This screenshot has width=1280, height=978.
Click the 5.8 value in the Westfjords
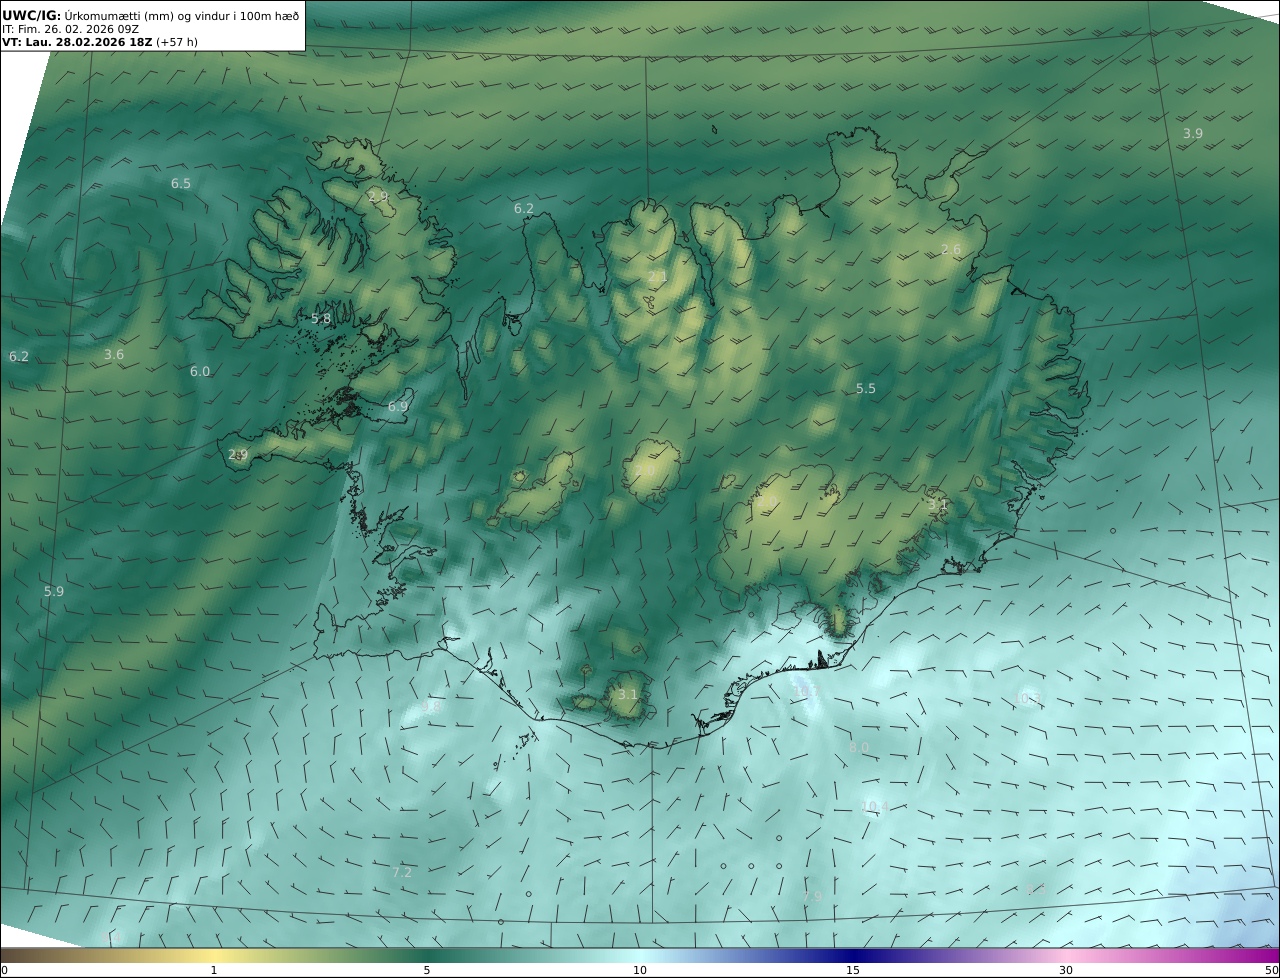click(x=321, y=319)
